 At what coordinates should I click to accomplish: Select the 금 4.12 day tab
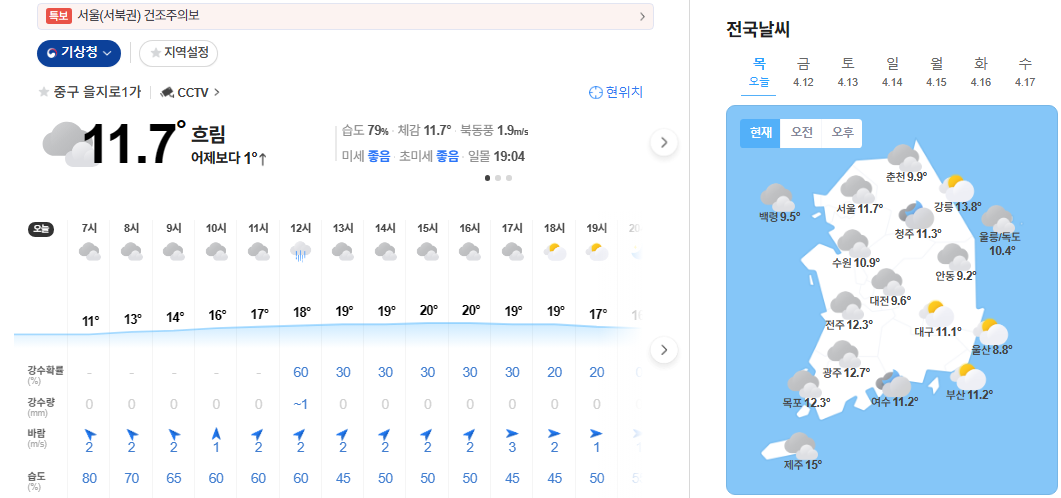click(803, 71)
